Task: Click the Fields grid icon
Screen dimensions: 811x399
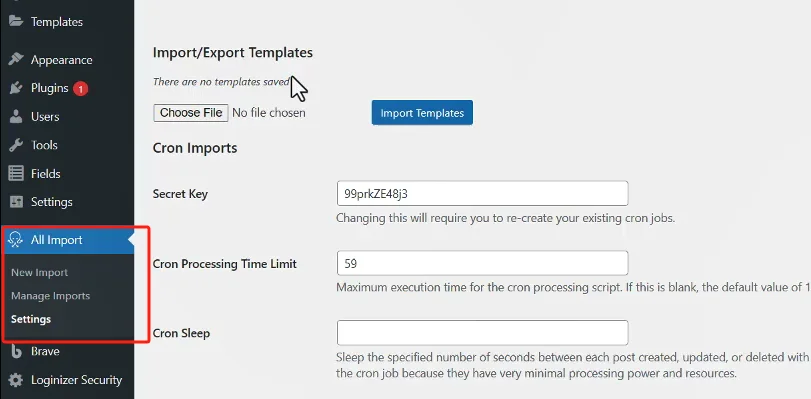Action: (x=16, y=173)
